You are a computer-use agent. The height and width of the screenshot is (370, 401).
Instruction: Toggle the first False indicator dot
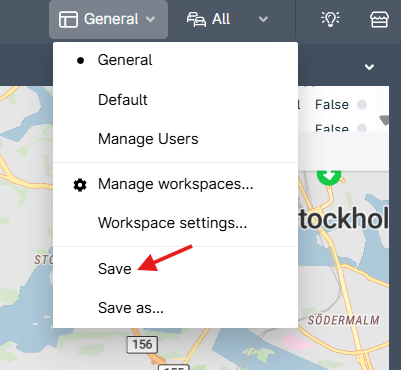362,105
